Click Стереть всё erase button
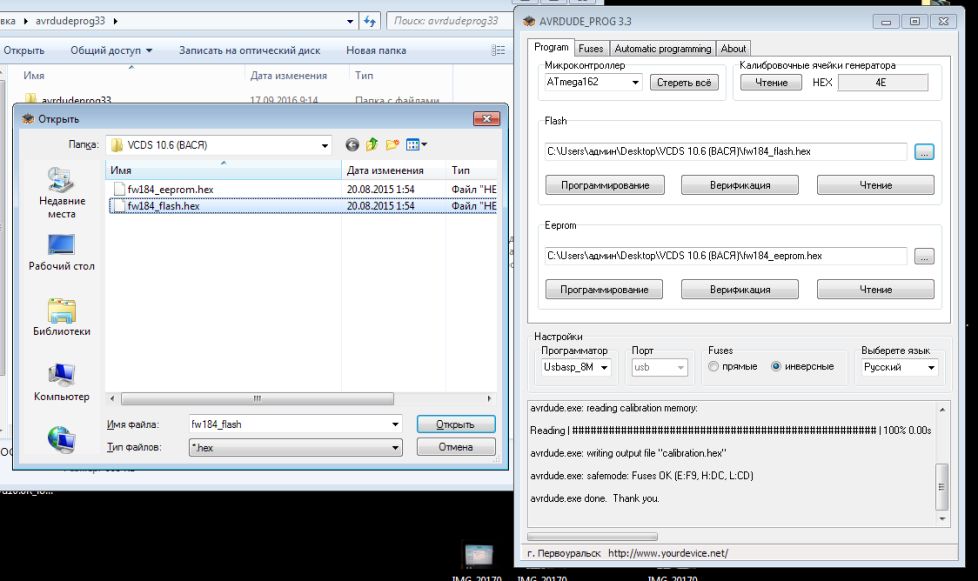 click(684, 82)
